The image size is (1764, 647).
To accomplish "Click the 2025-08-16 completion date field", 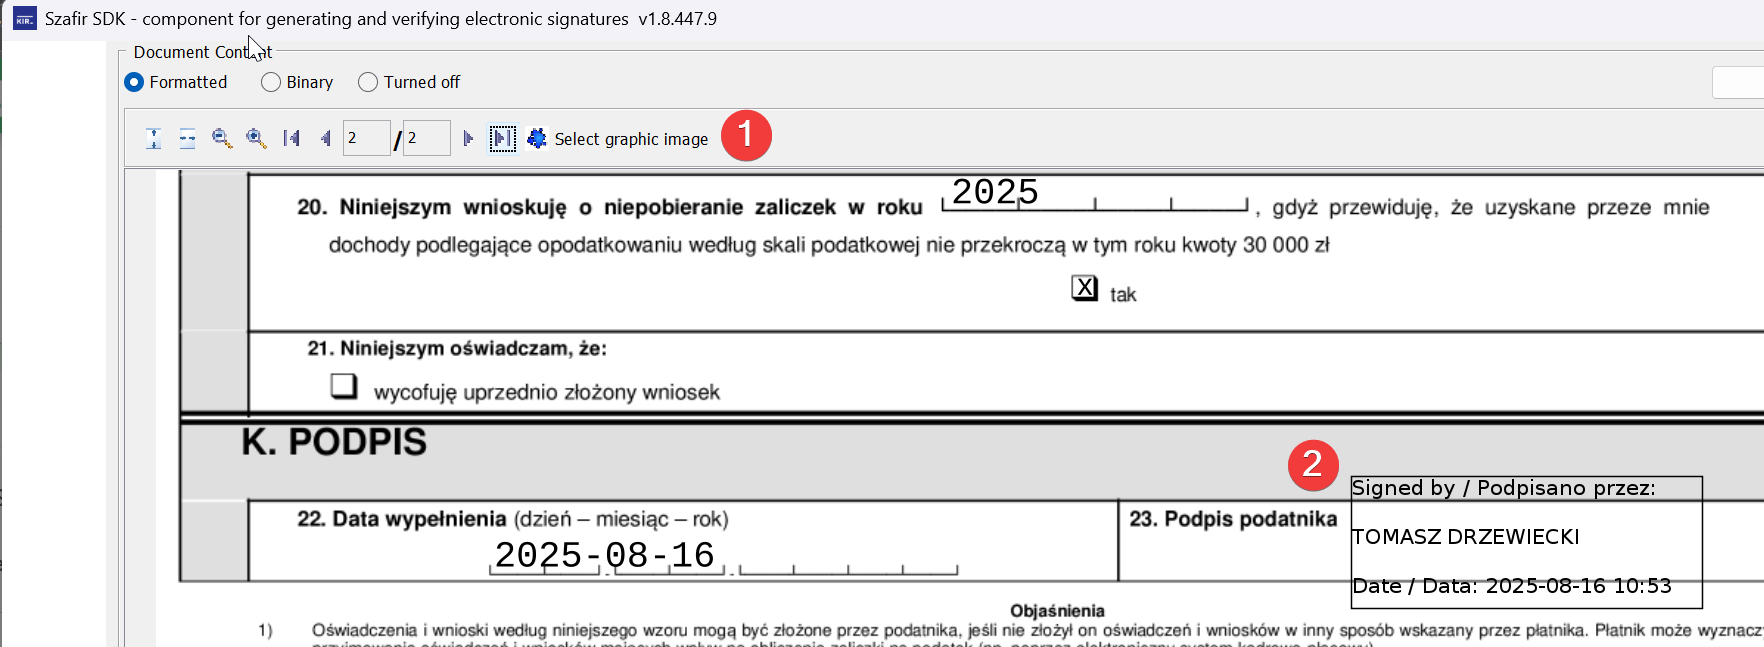I will pos(605,555).
